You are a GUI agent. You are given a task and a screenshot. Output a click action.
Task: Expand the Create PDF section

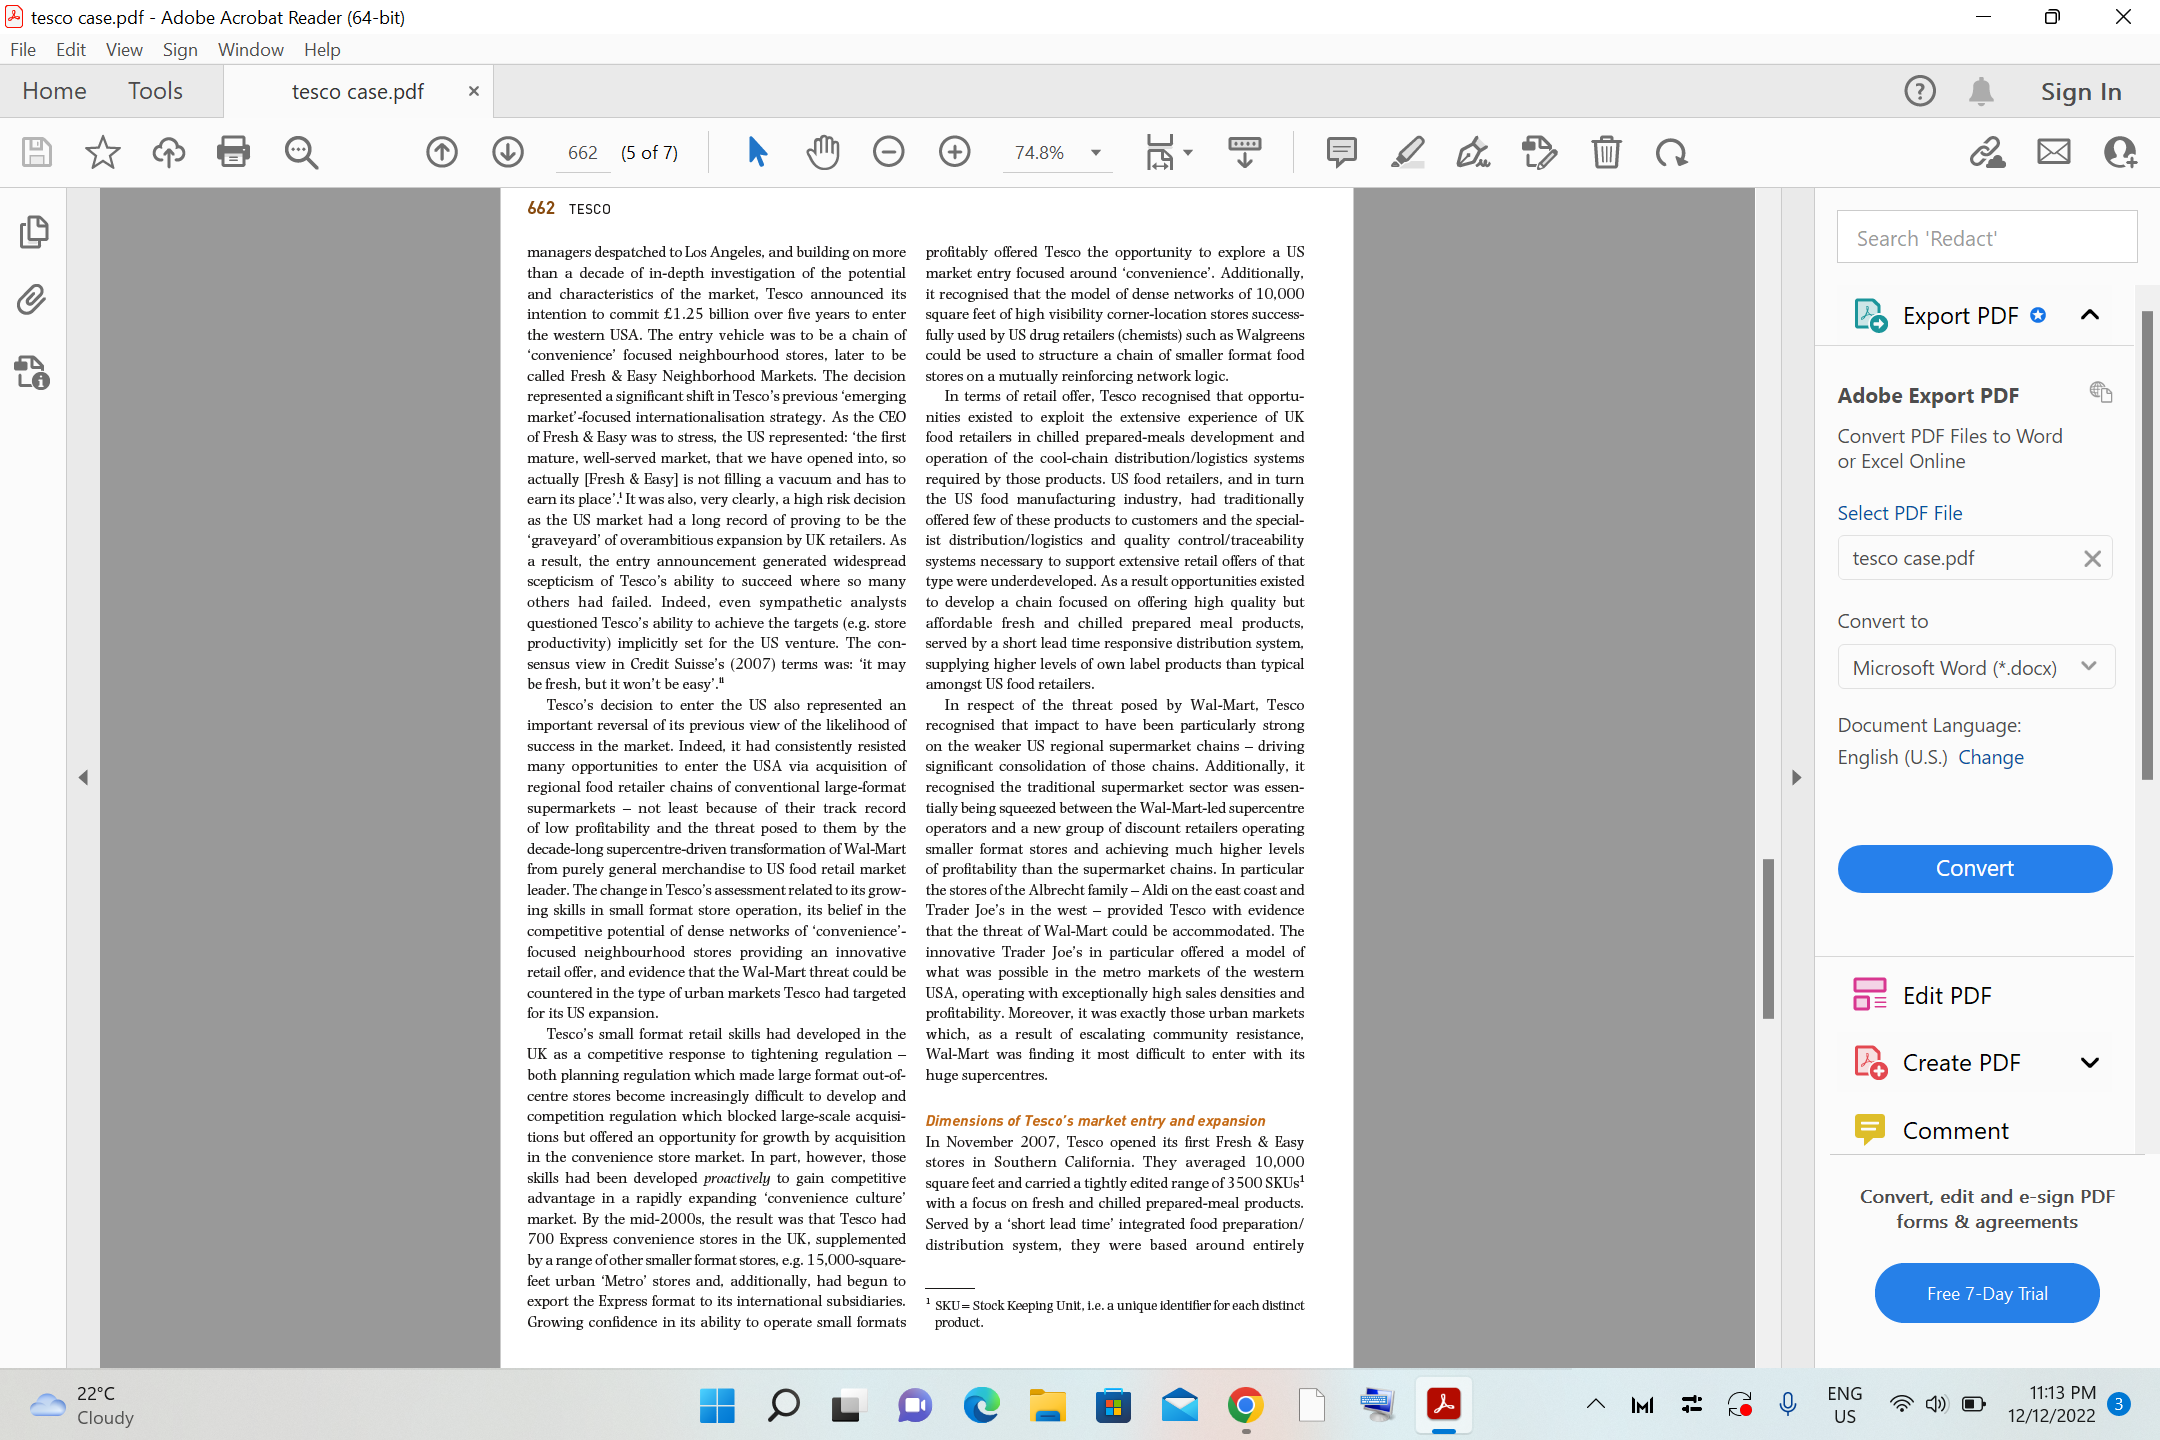(x=2089, y=1062)
